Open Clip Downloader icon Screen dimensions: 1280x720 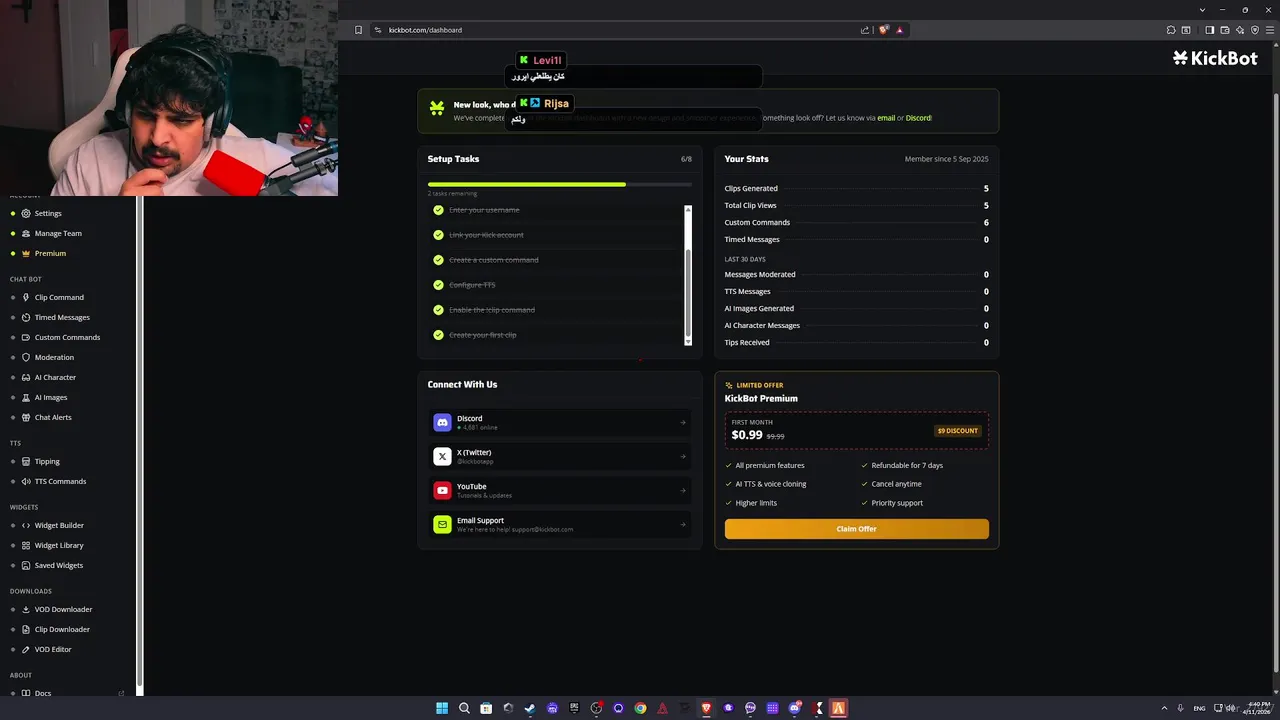[x=26, y=629]
